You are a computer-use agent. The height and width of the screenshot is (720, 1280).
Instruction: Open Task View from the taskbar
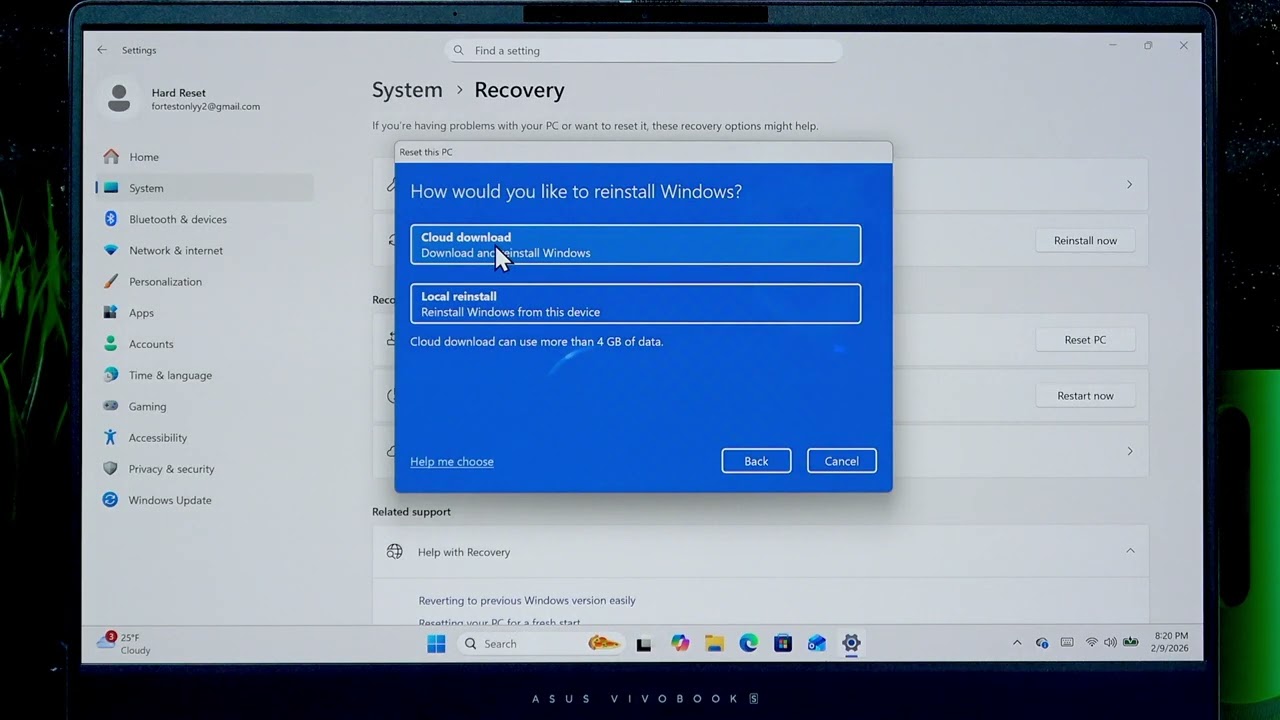(644, 644)
